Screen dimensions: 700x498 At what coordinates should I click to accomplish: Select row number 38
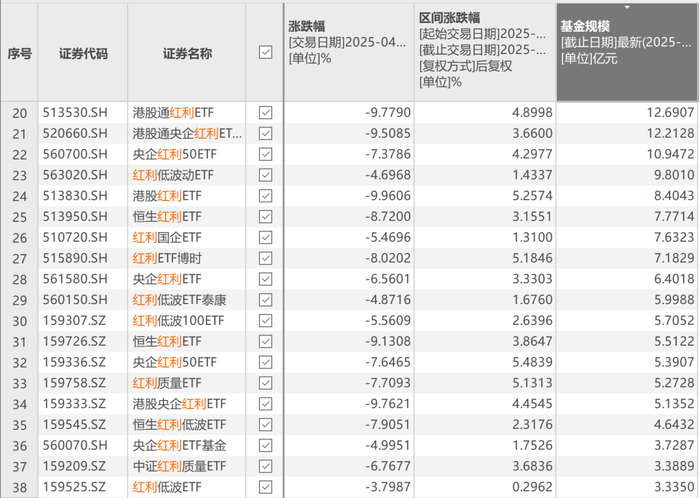point(20,488)
